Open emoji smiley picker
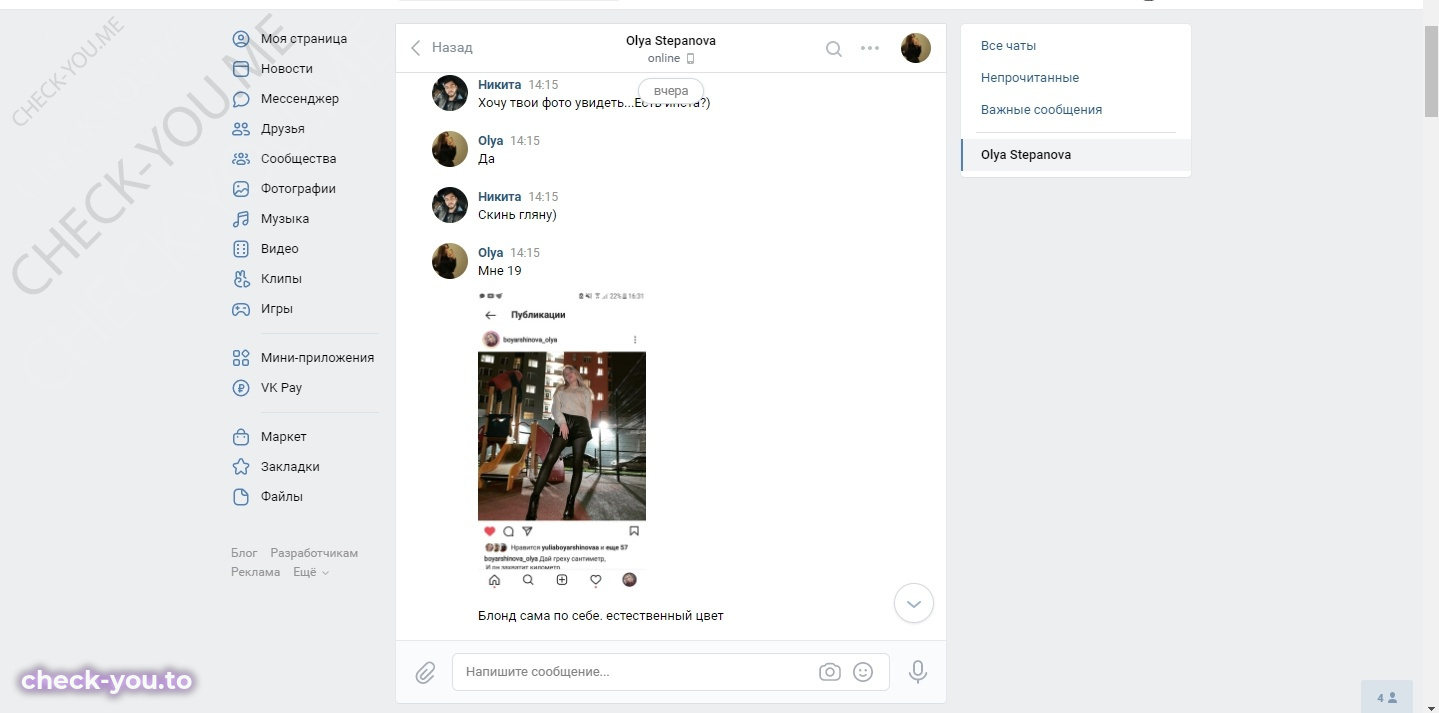 (x=863, y=672)
